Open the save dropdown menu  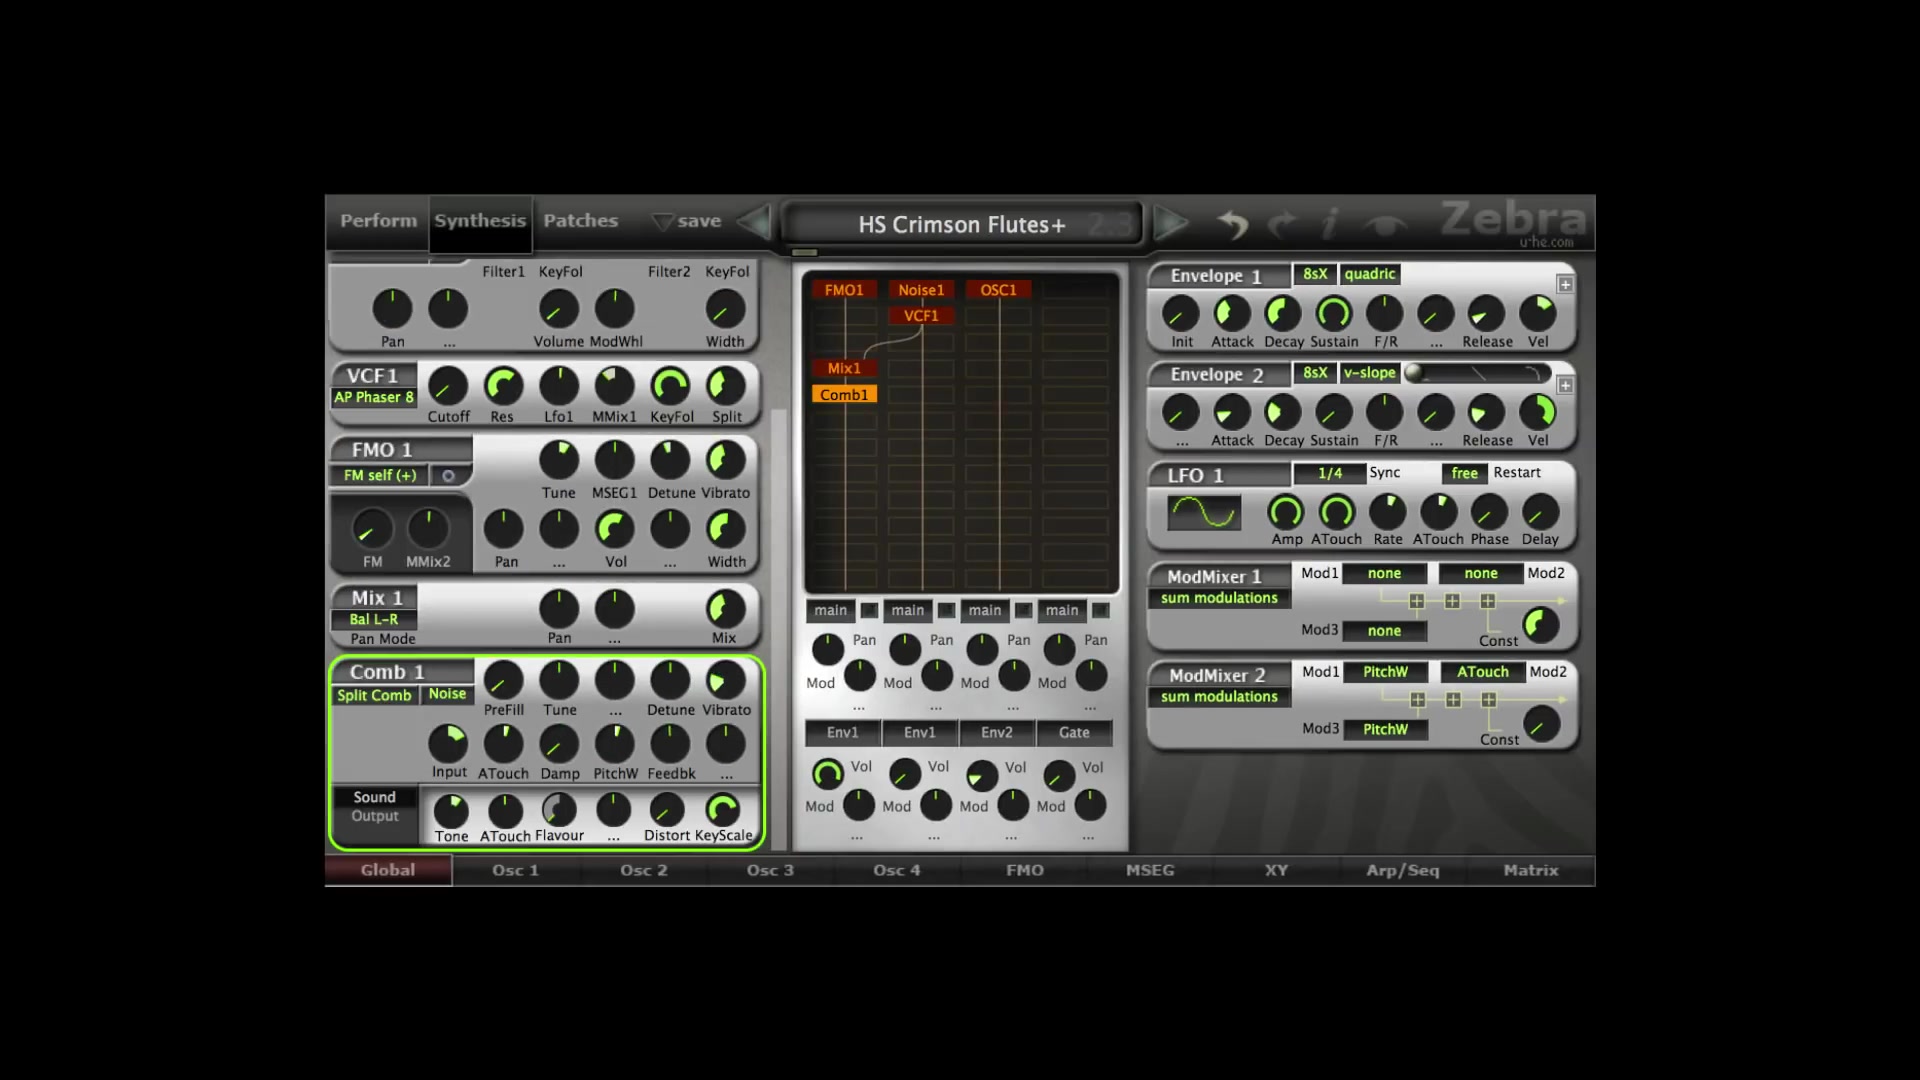click(x=687, y=221)
